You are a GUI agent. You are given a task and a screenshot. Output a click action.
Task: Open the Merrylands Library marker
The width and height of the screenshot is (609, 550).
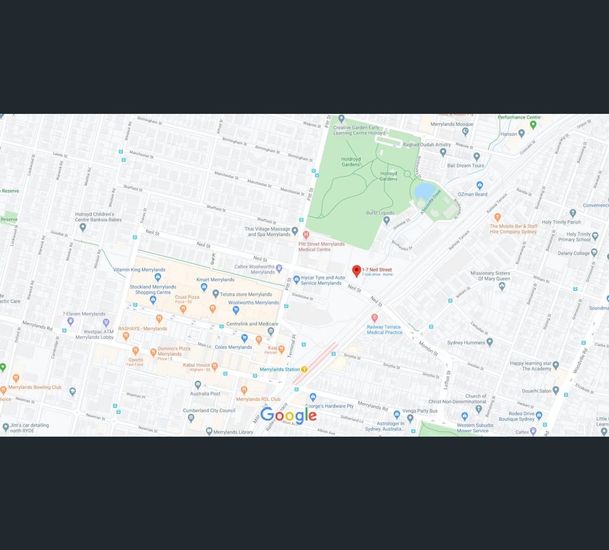(x=209, y=431)
